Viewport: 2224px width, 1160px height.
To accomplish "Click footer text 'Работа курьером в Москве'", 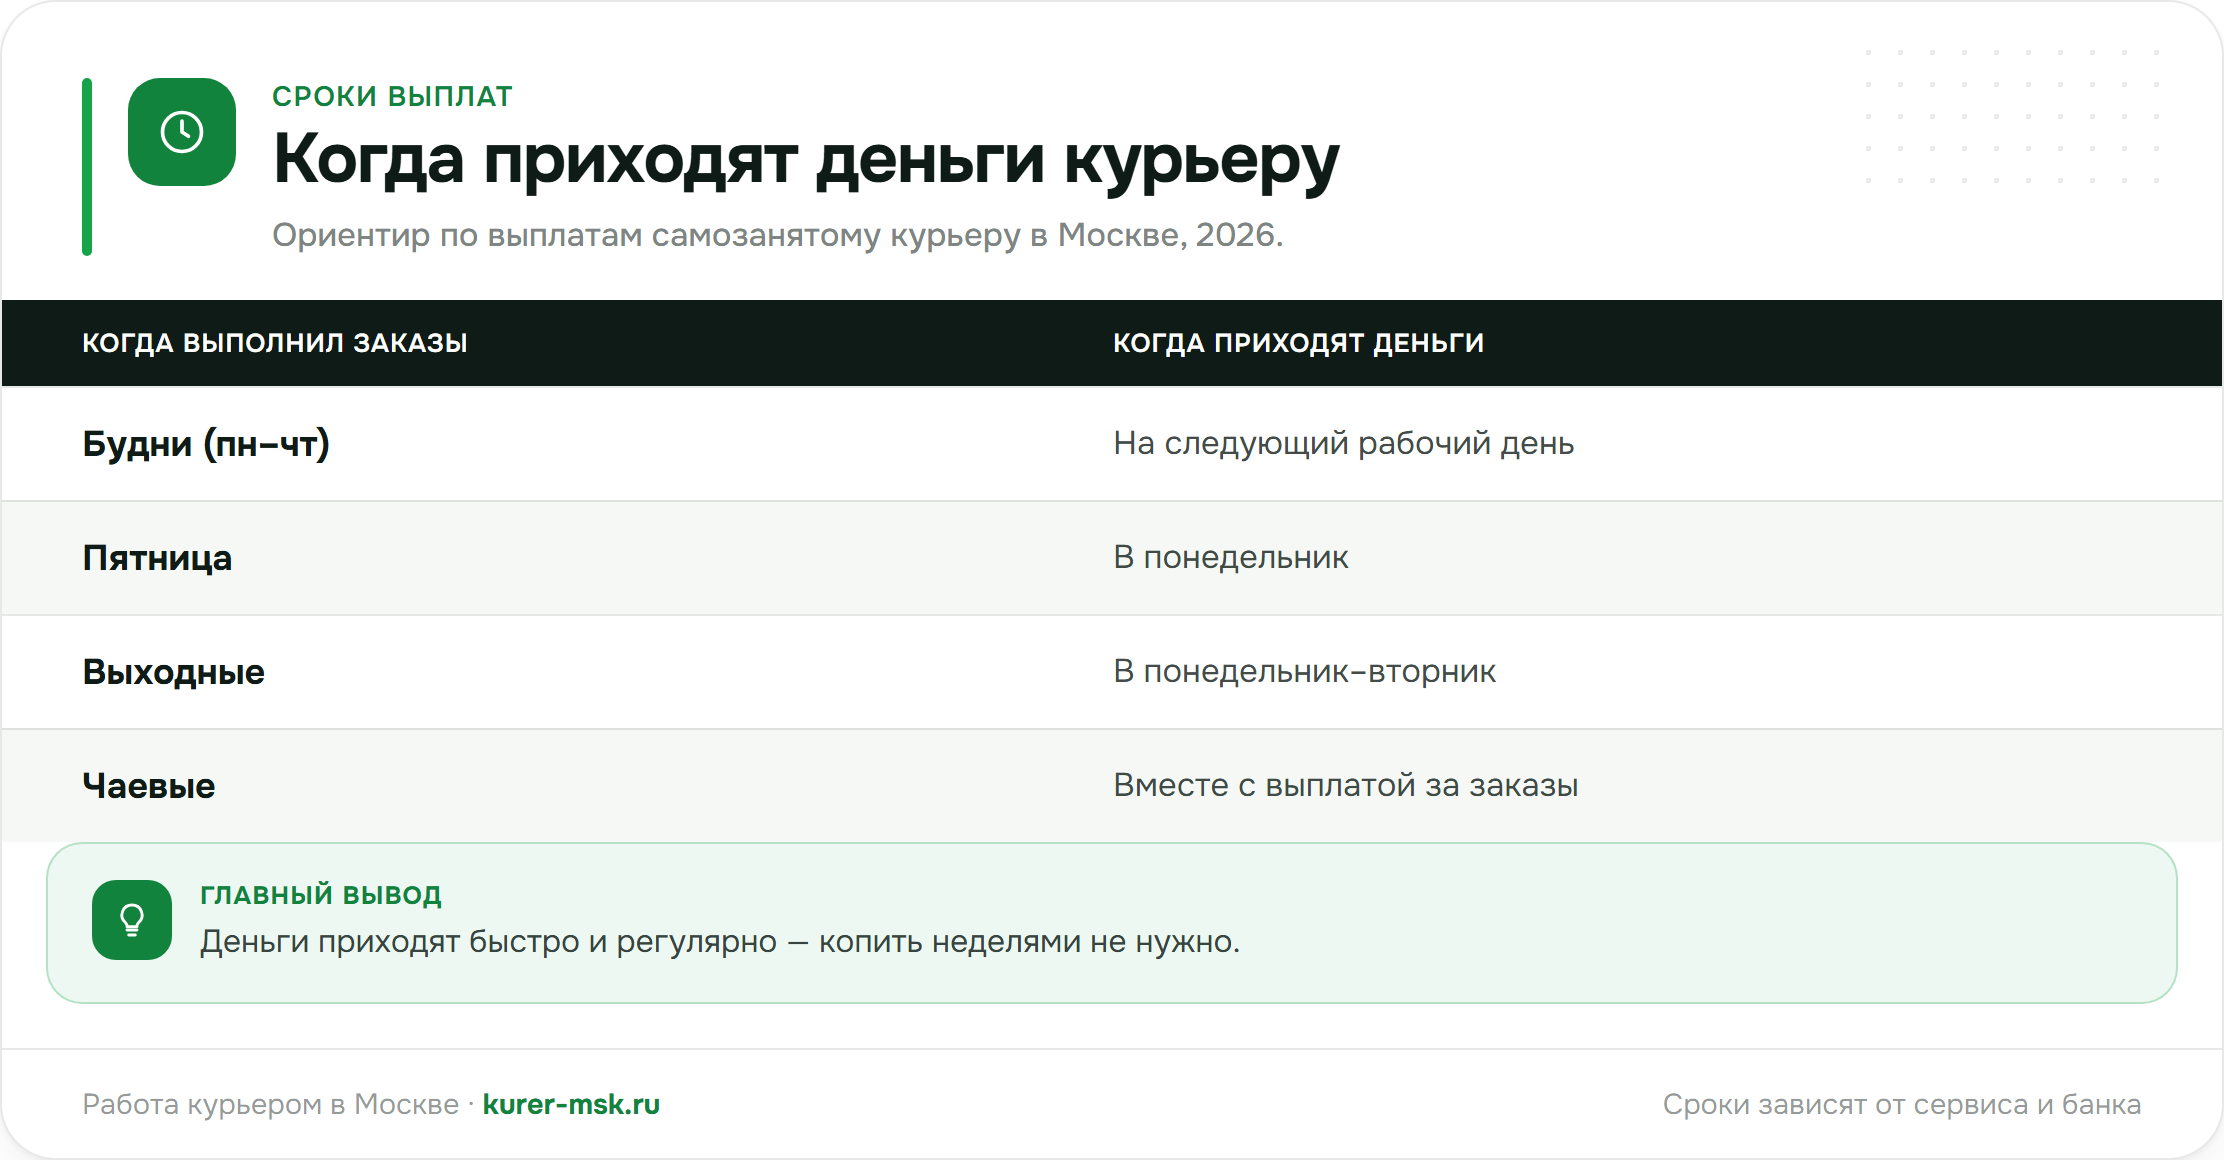I will pyautogui.click(x=270, y=1104).
